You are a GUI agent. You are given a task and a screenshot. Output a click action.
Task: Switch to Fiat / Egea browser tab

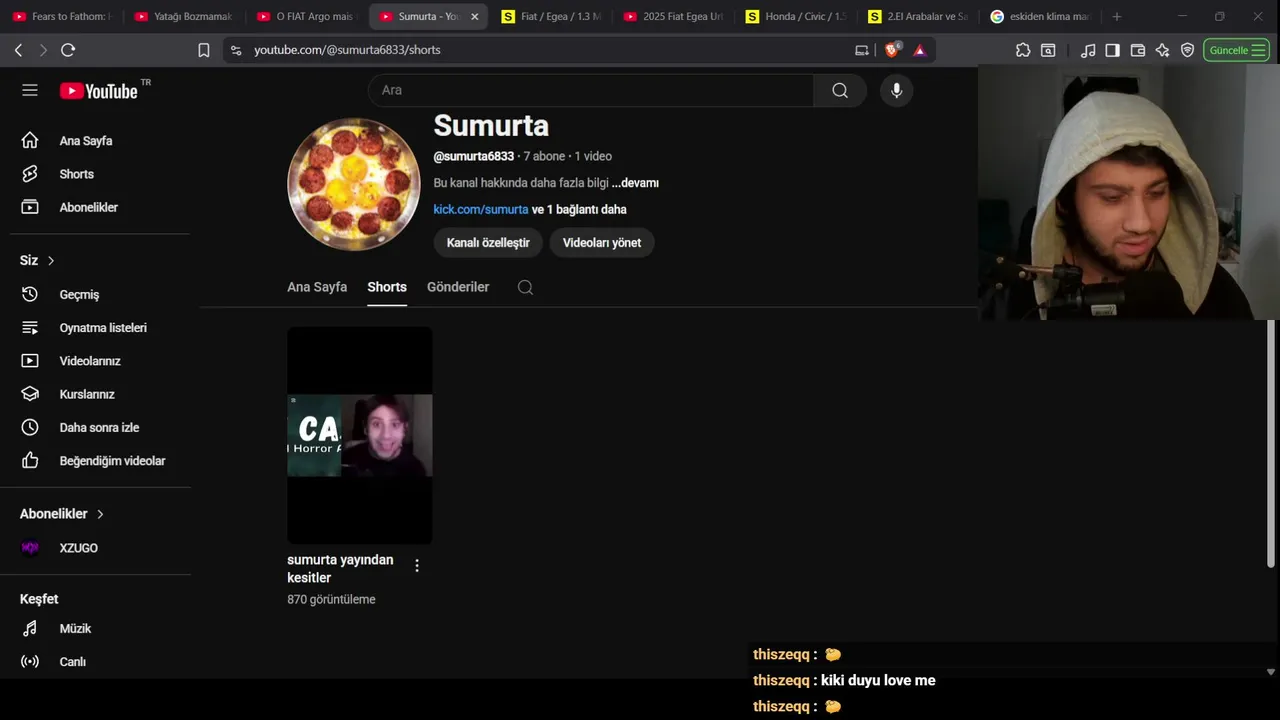tap(551, 17)
